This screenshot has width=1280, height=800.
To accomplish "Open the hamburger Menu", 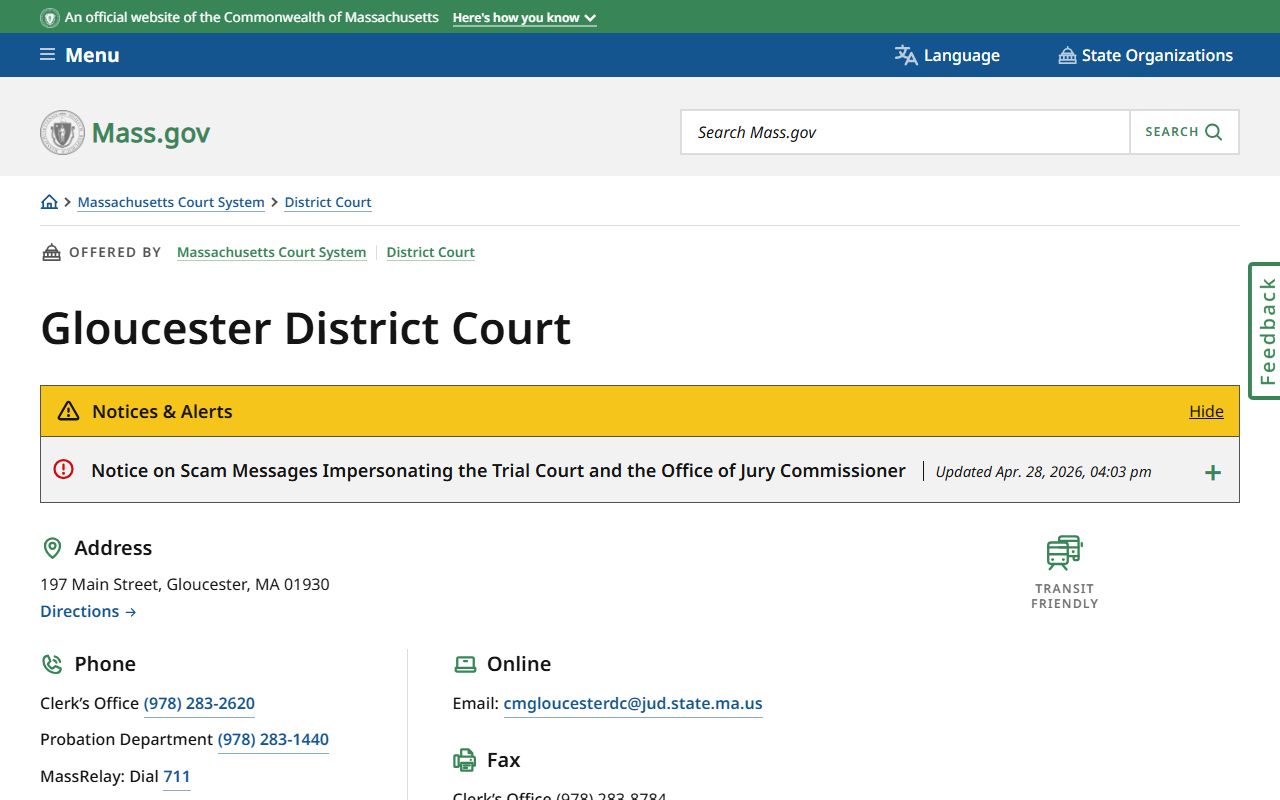I will click(x=79, y=55).
